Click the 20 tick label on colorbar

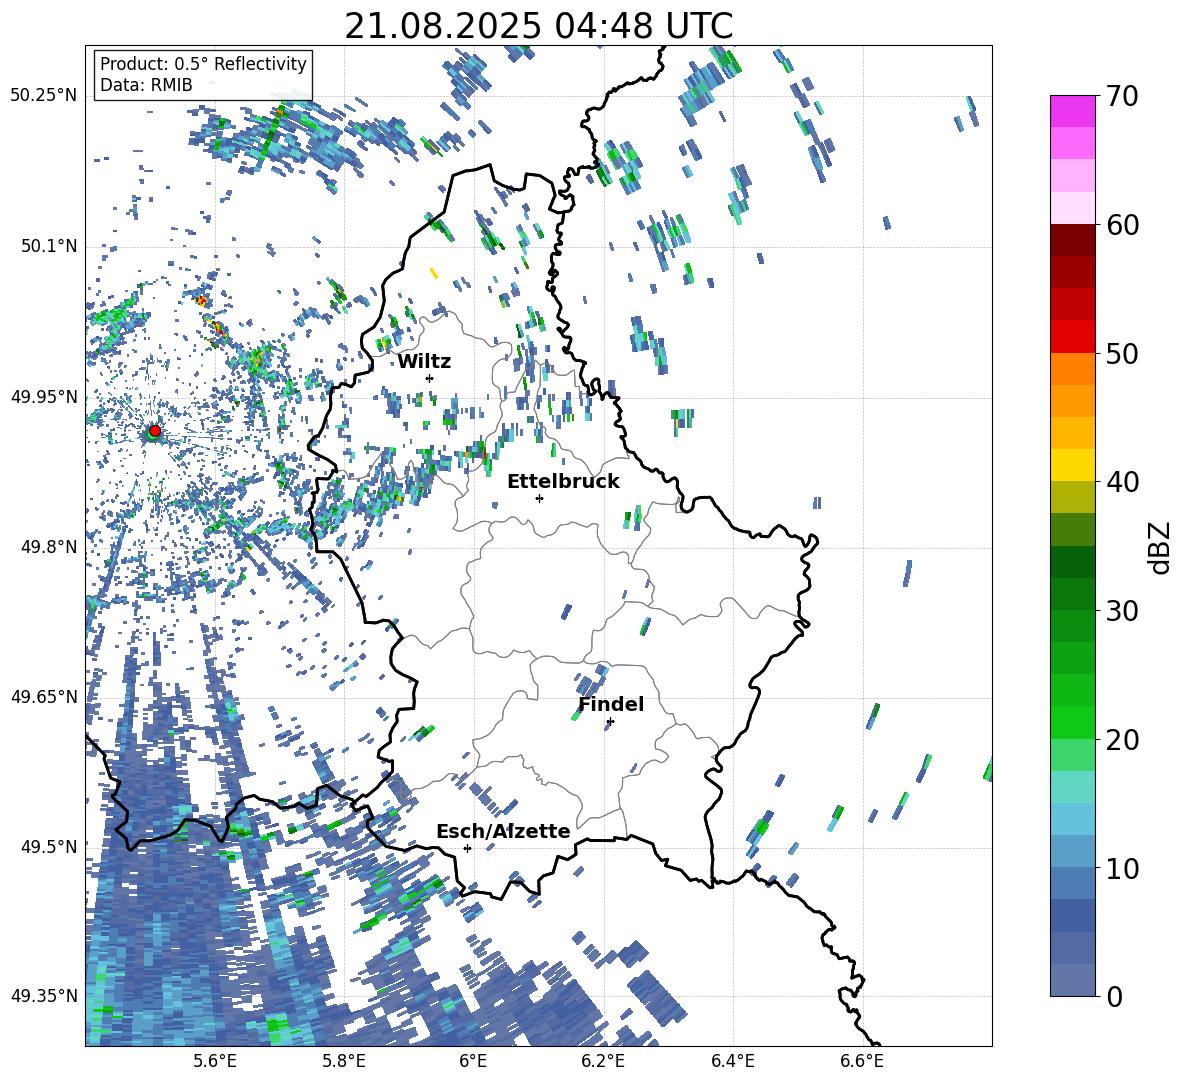coord(1122,739)
